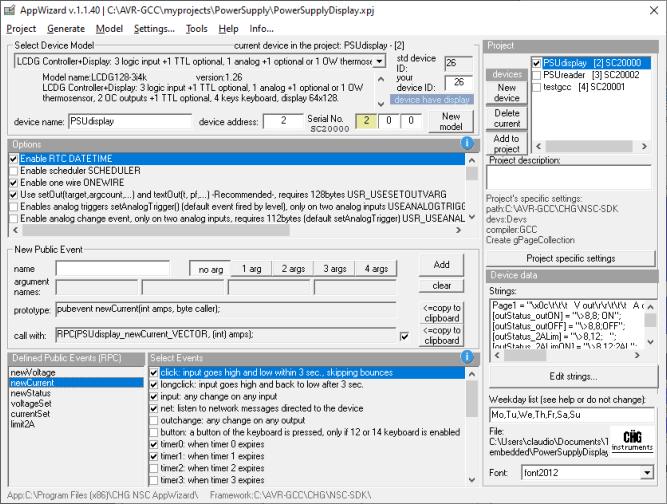Click device have display indicator
Viewport: 667px width, 504px height.
point(432,100)
